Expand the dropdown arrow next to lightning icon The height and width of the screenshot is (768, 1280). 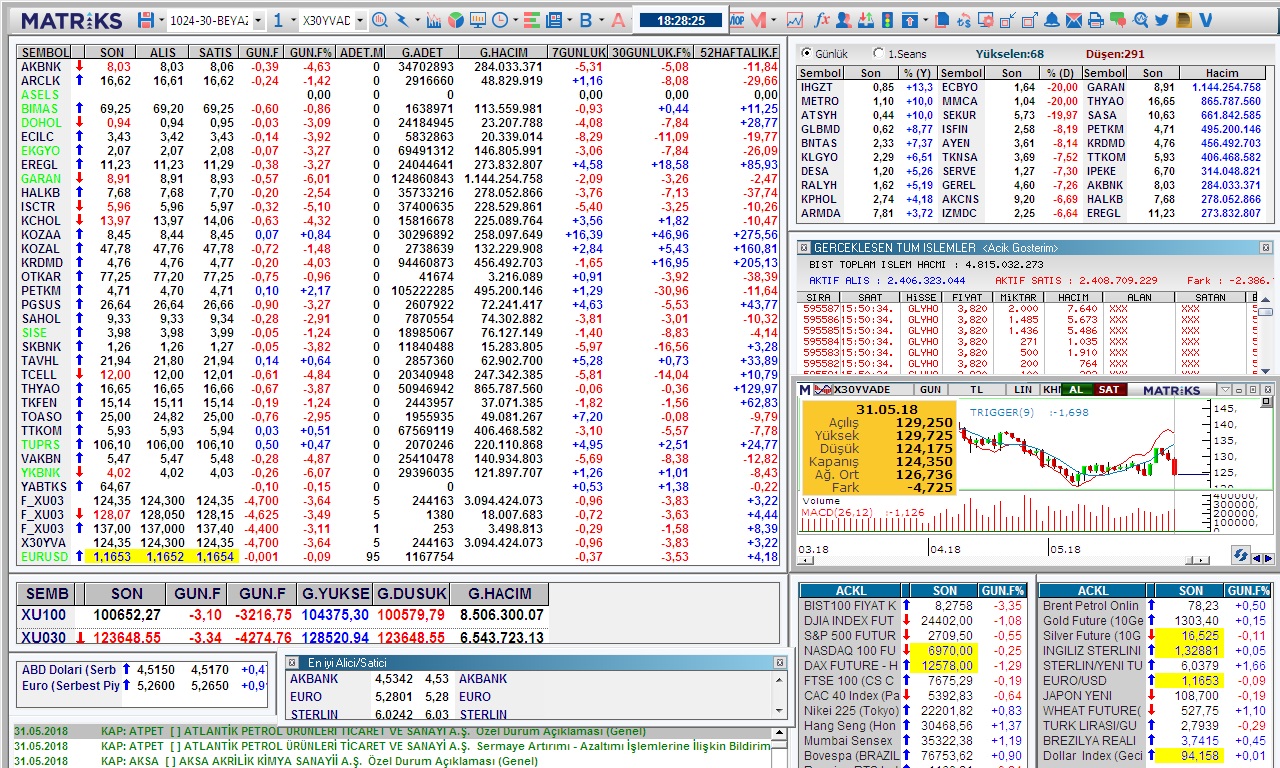click(x=417, y=21)
